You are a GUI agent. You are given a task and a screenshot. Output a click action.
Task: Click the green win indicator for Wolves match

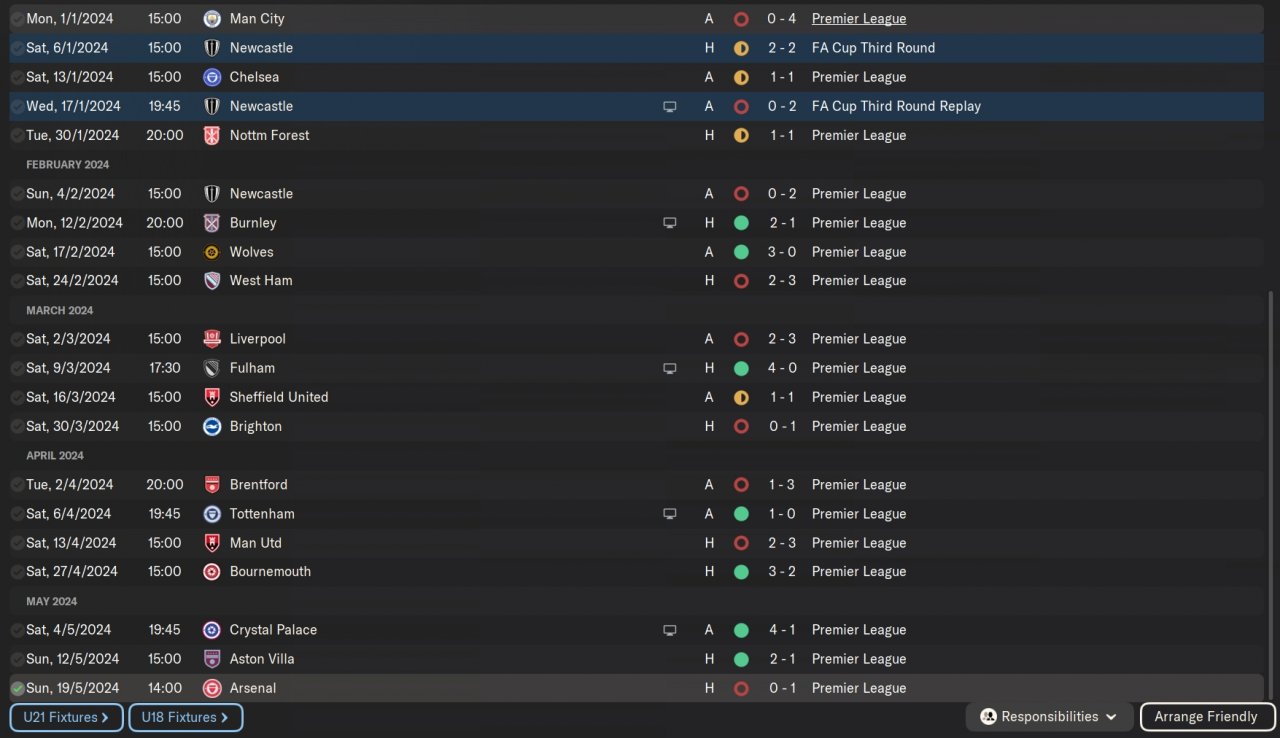point(741,252)
